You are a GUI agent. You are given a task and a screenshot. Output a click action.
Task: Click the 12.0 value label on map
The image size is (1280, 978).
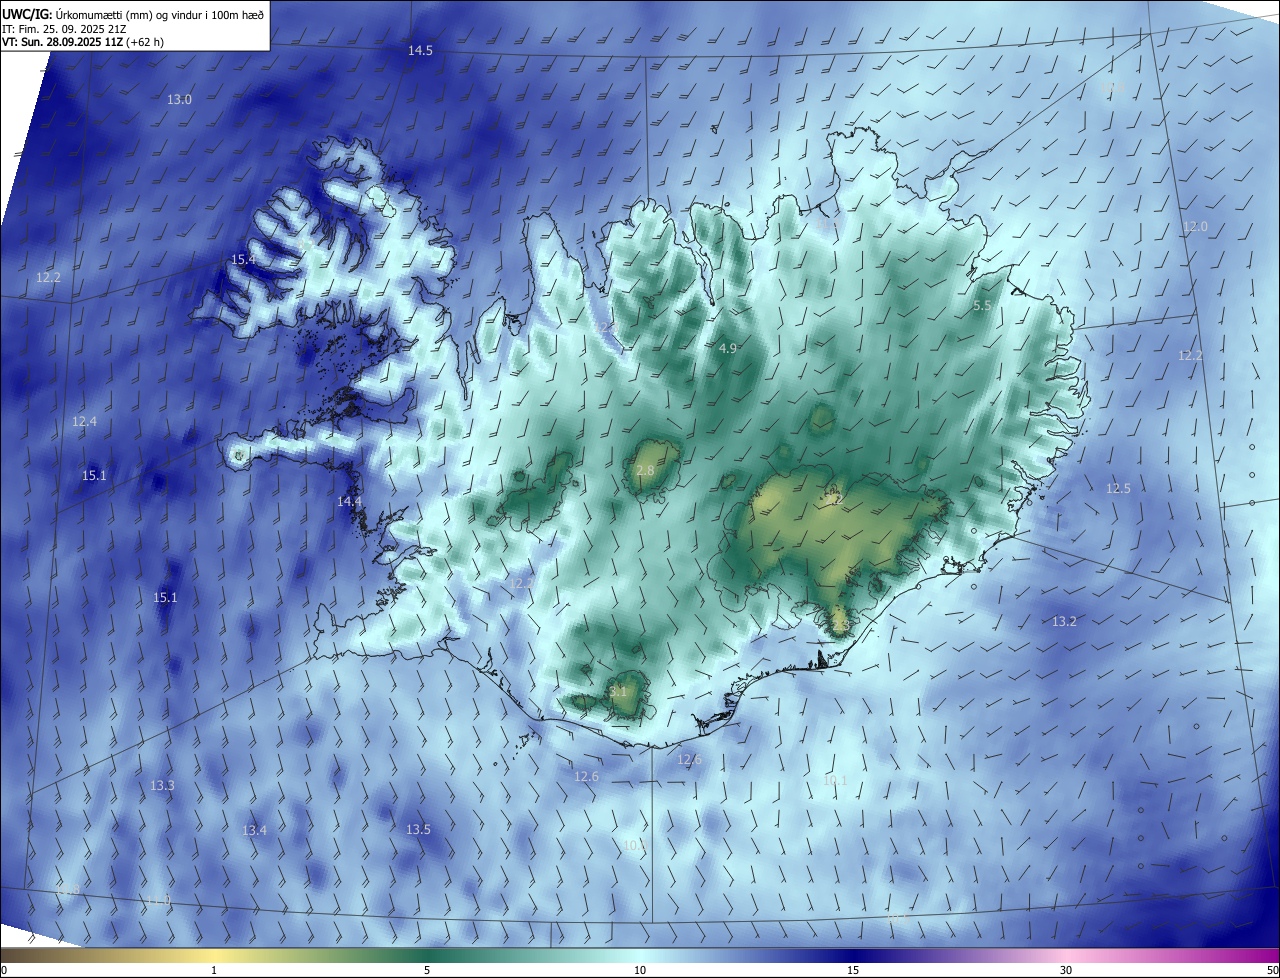[x=1196, y=227]
